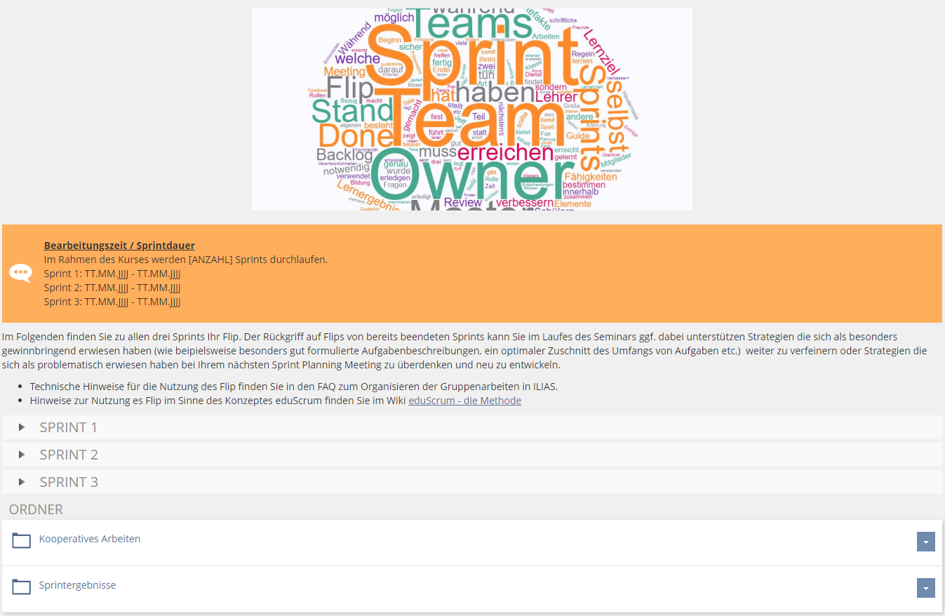Expand SPRINT 2 using its triangle arrow

pyautogui.click(x=22, y=455)
